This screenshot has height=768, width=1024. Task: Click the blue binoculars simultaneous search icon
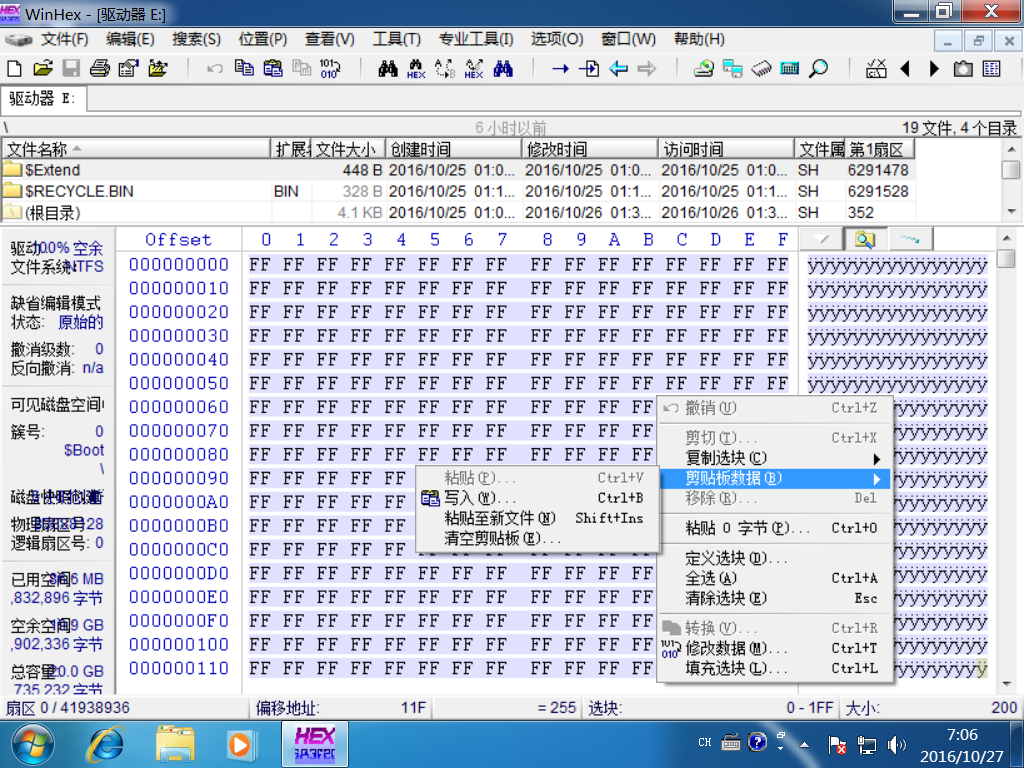[503, 68]
